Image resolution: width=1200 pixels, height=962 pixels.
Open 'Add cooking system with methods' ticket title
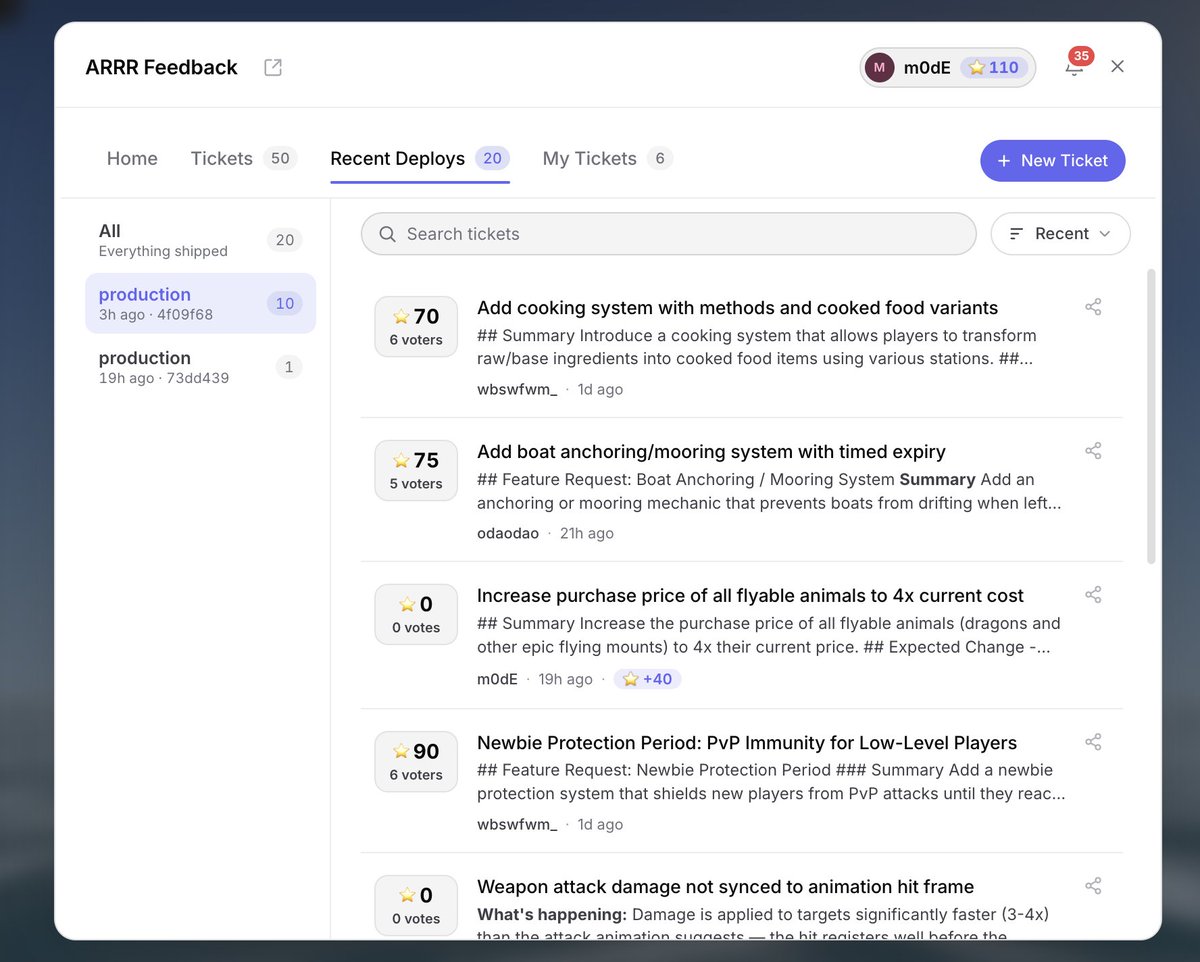[x=737, y=308]
